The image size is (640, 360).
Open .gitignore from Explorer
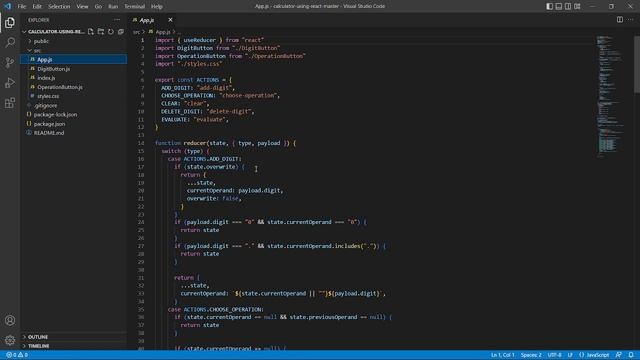click(x=73, y=105)
